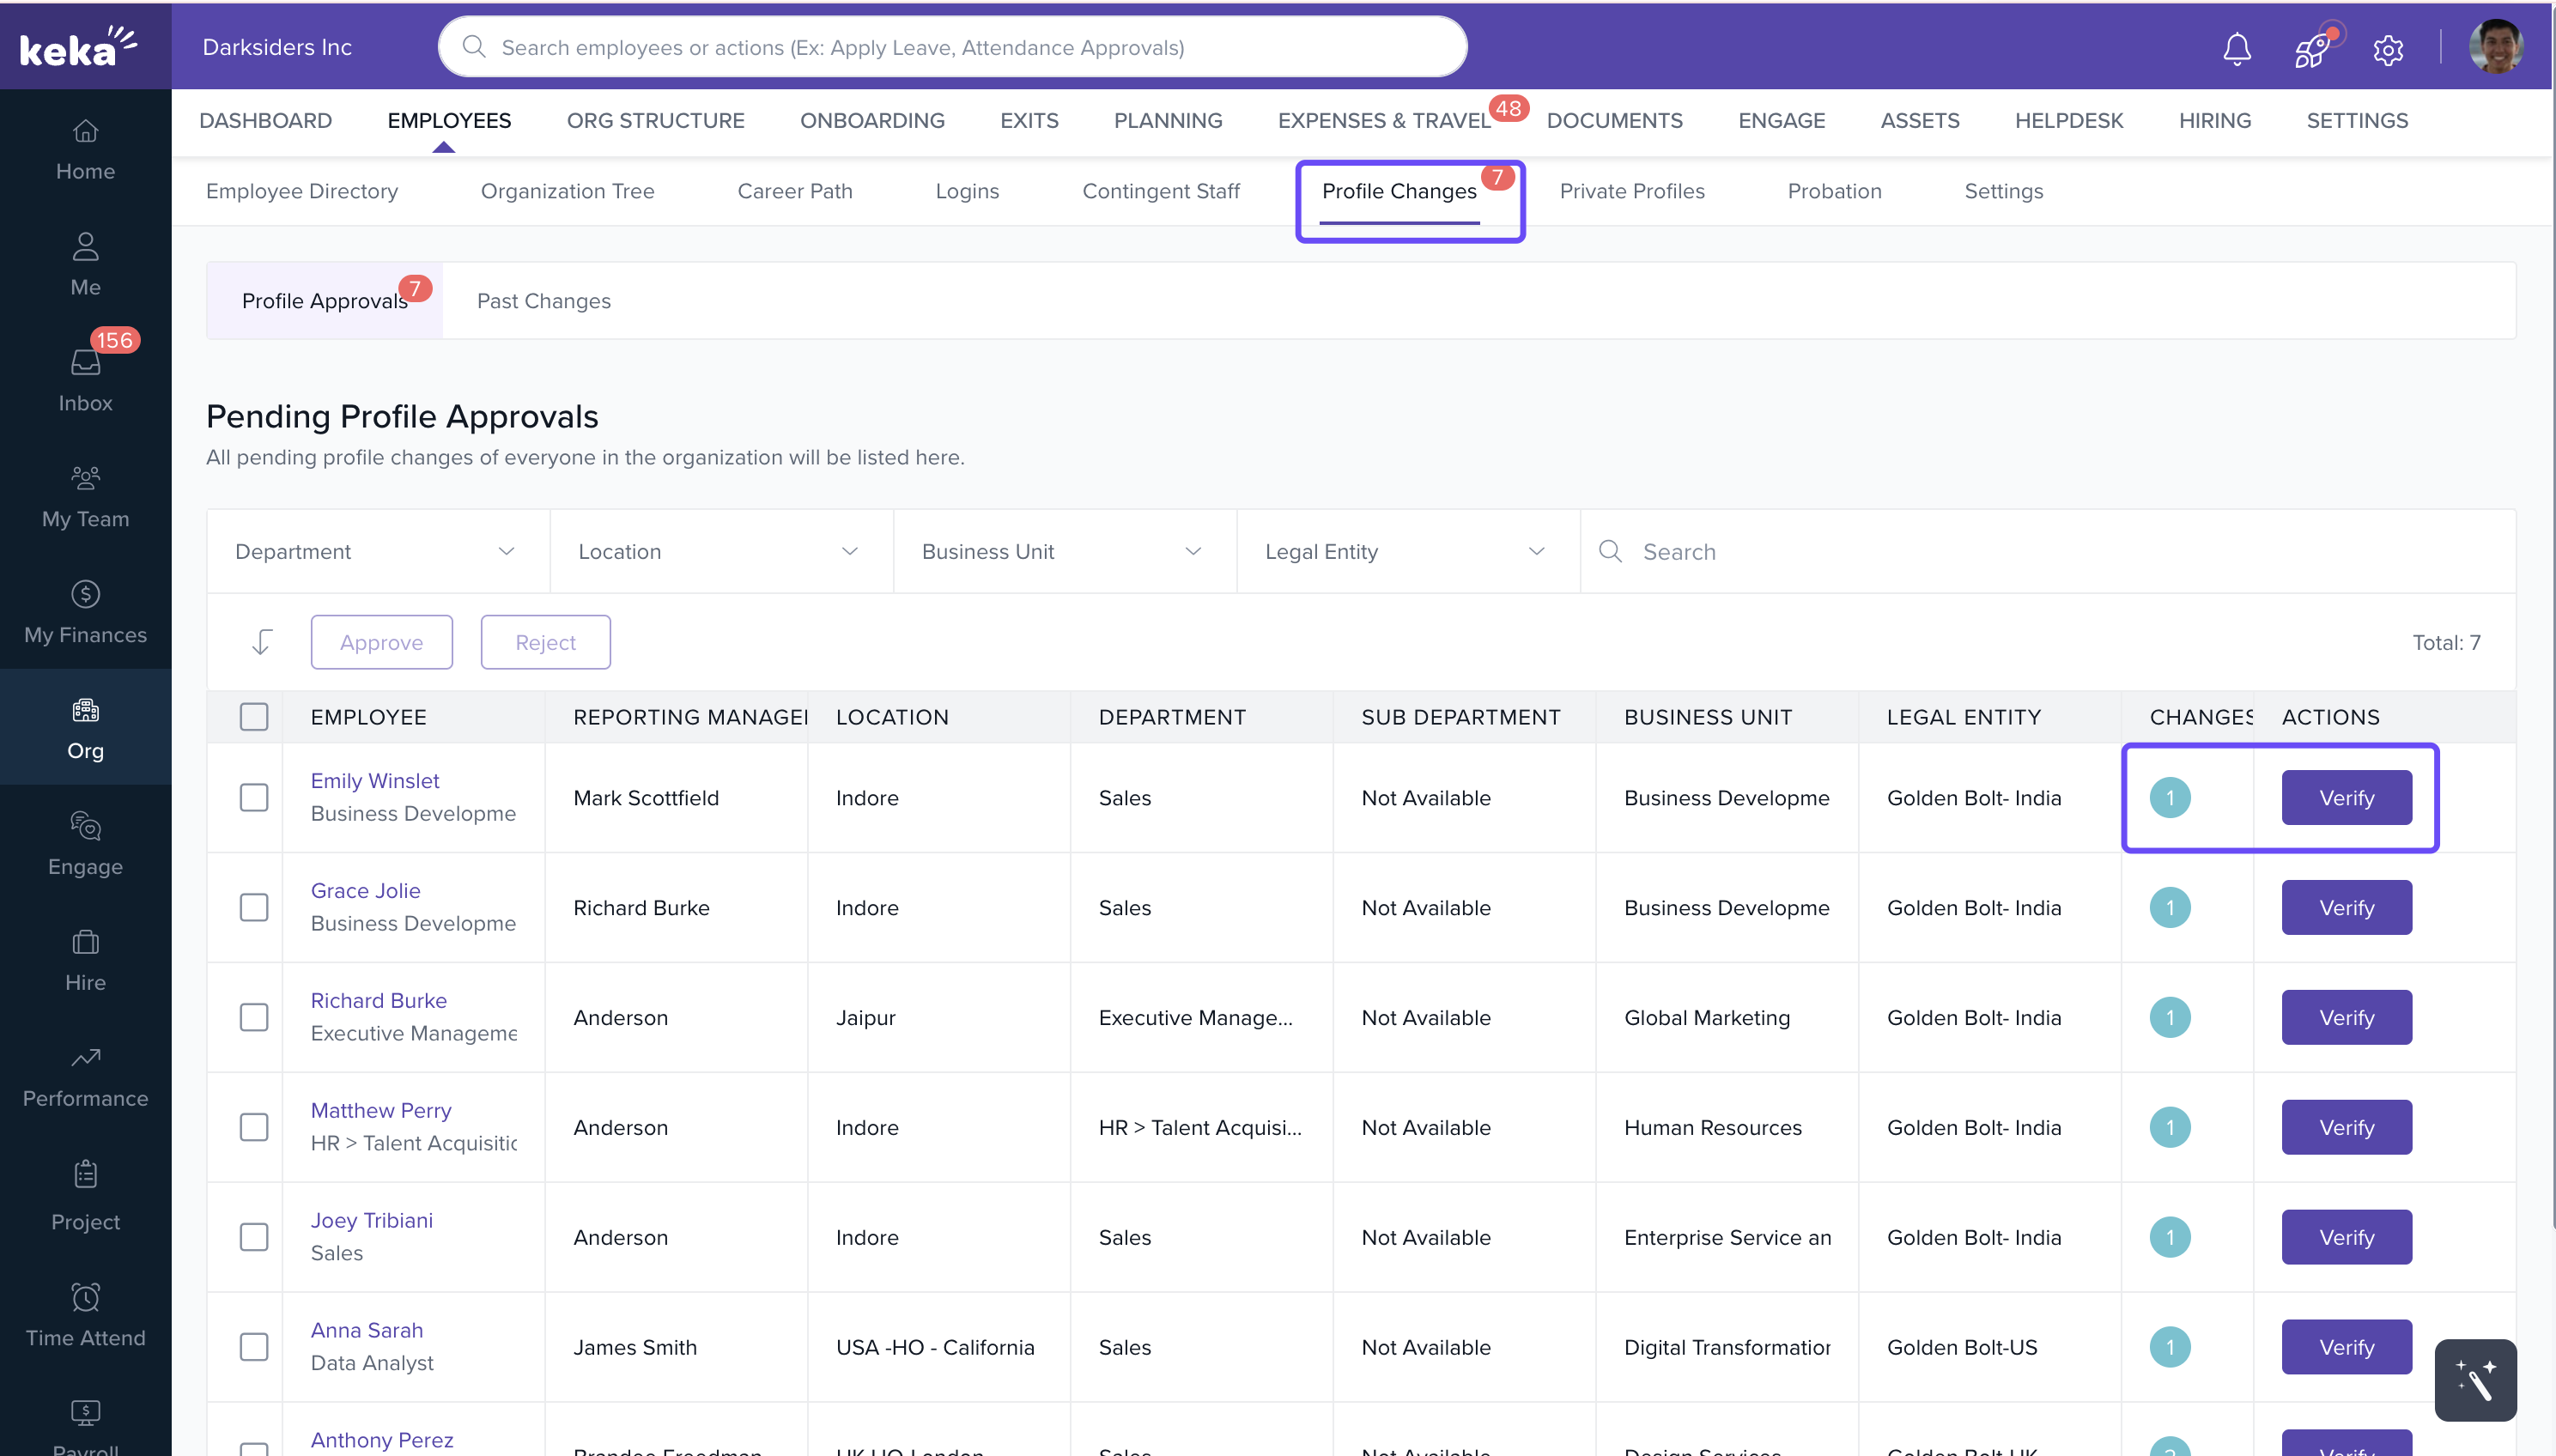Click Verify for Grace Jolie
The image size is (2556, 1456).
coord(2345,907)
